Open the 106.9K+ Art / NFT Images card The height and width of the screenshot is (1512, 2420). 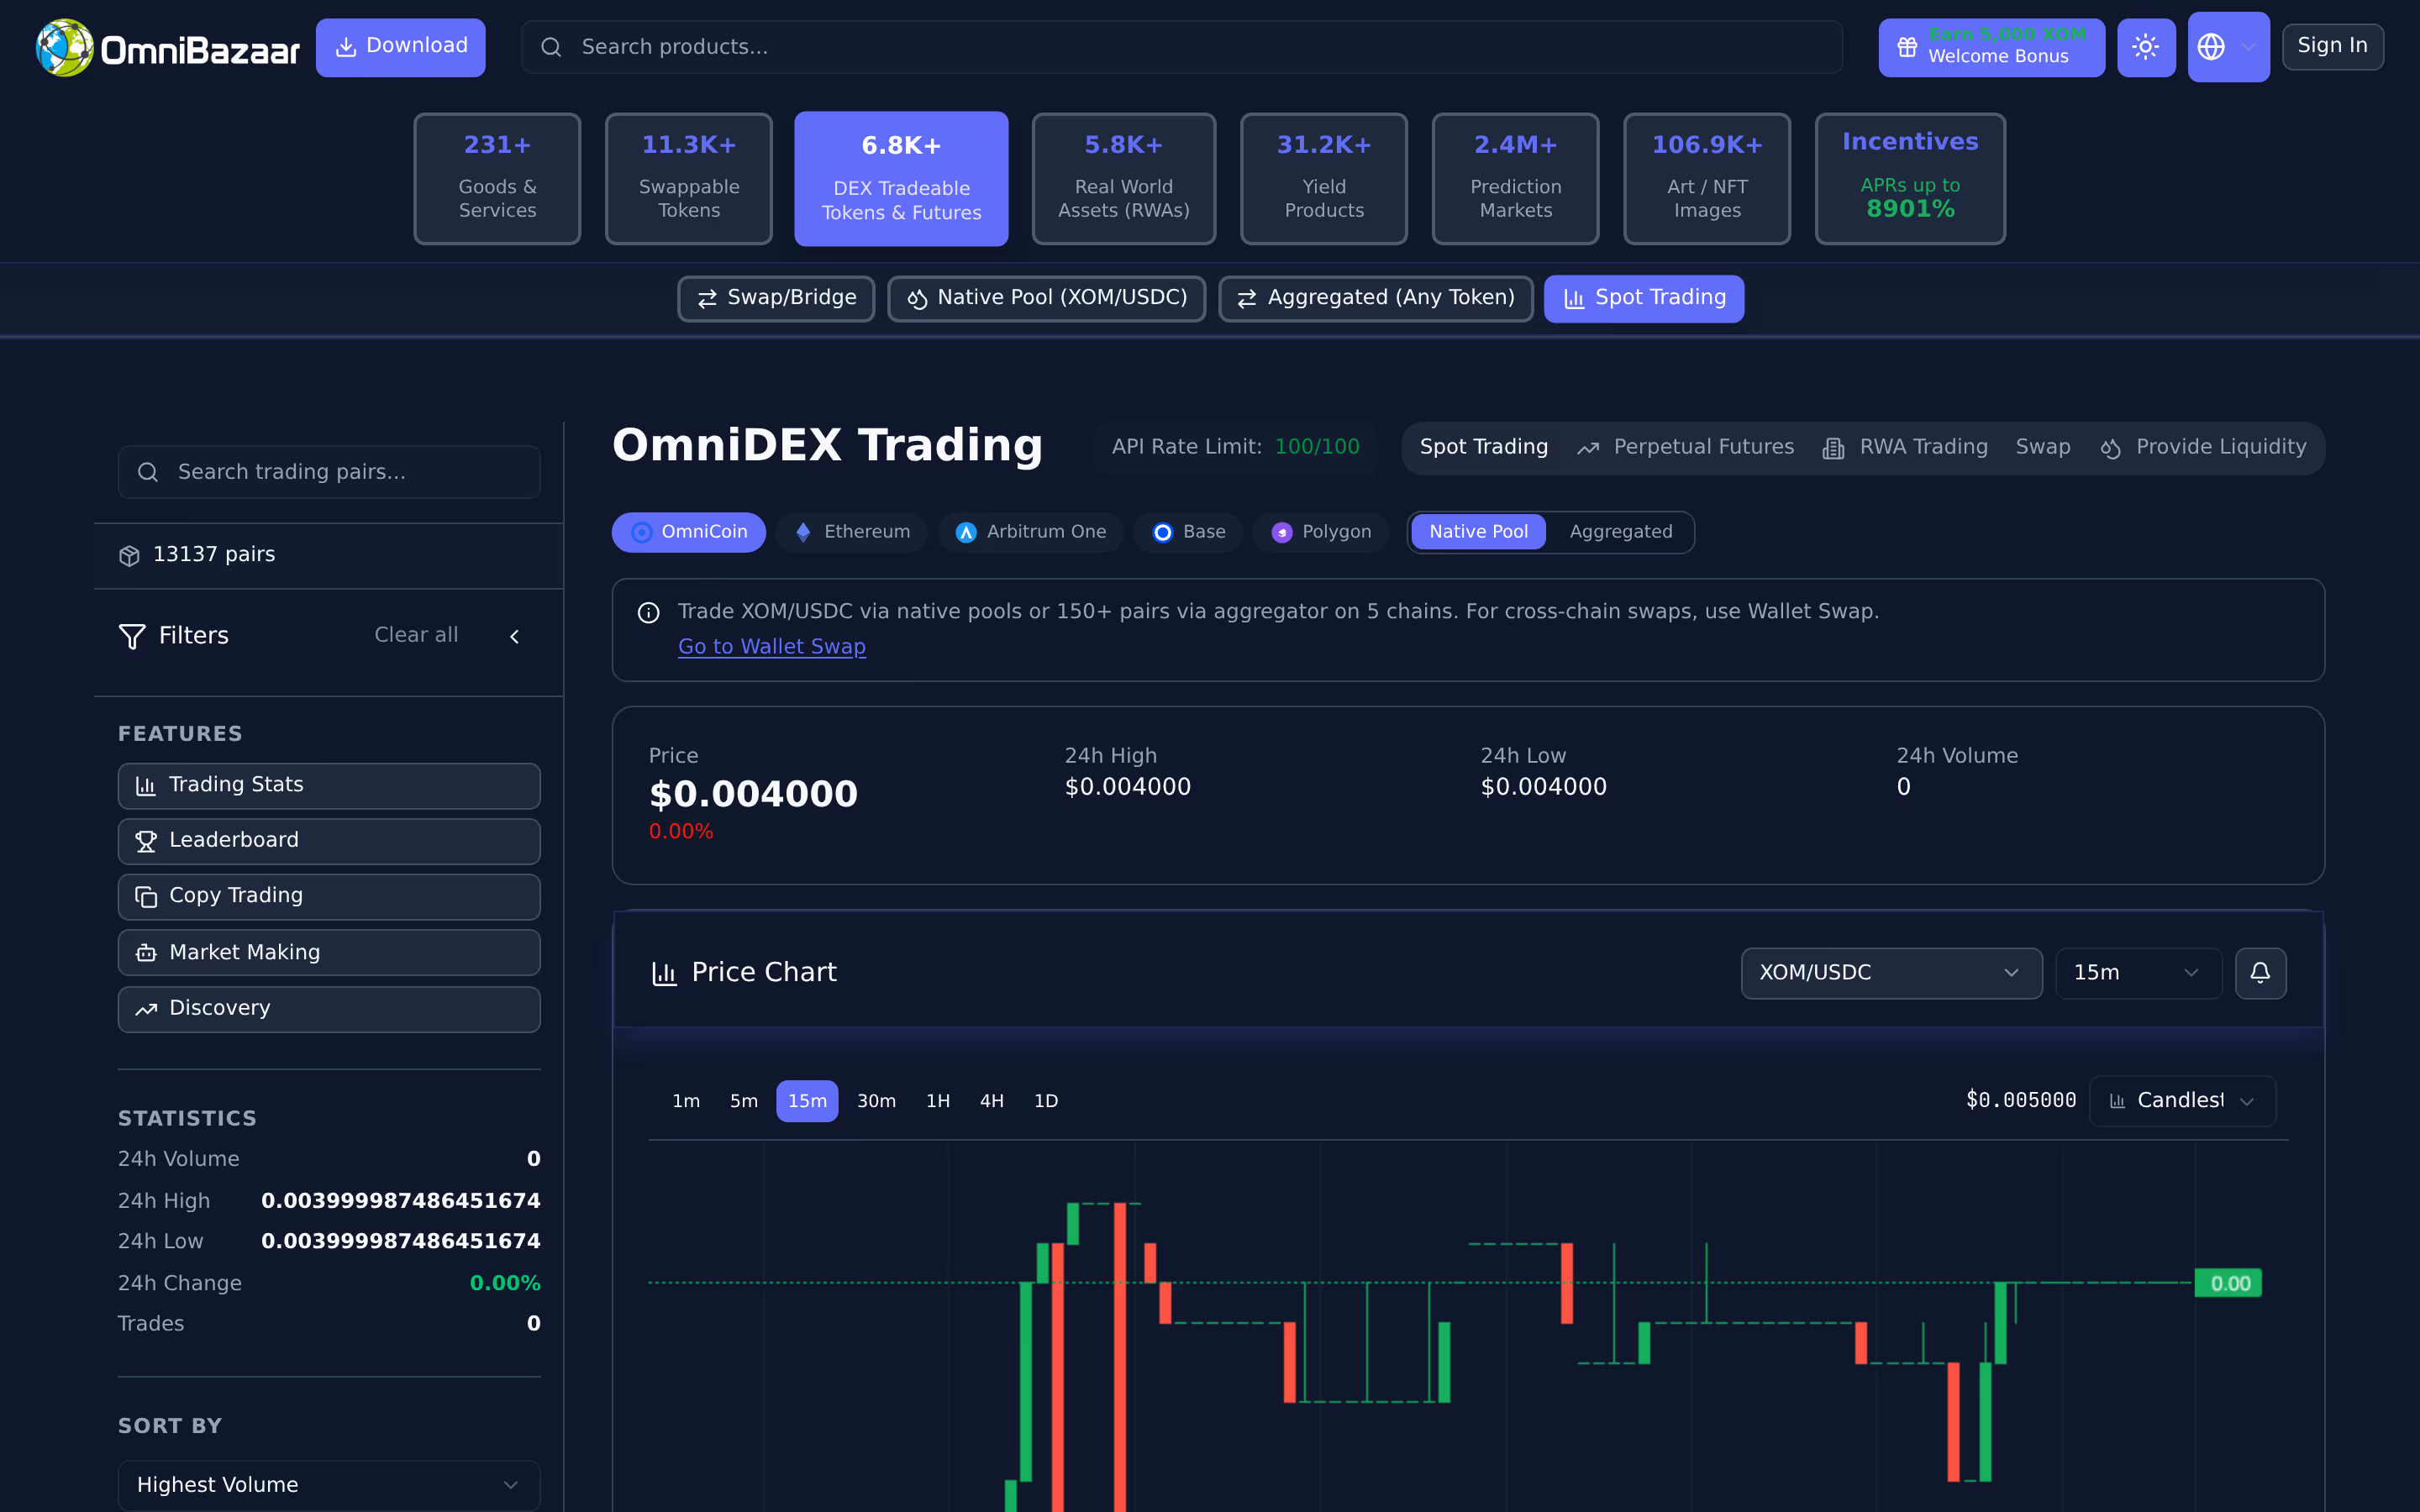1707,179
